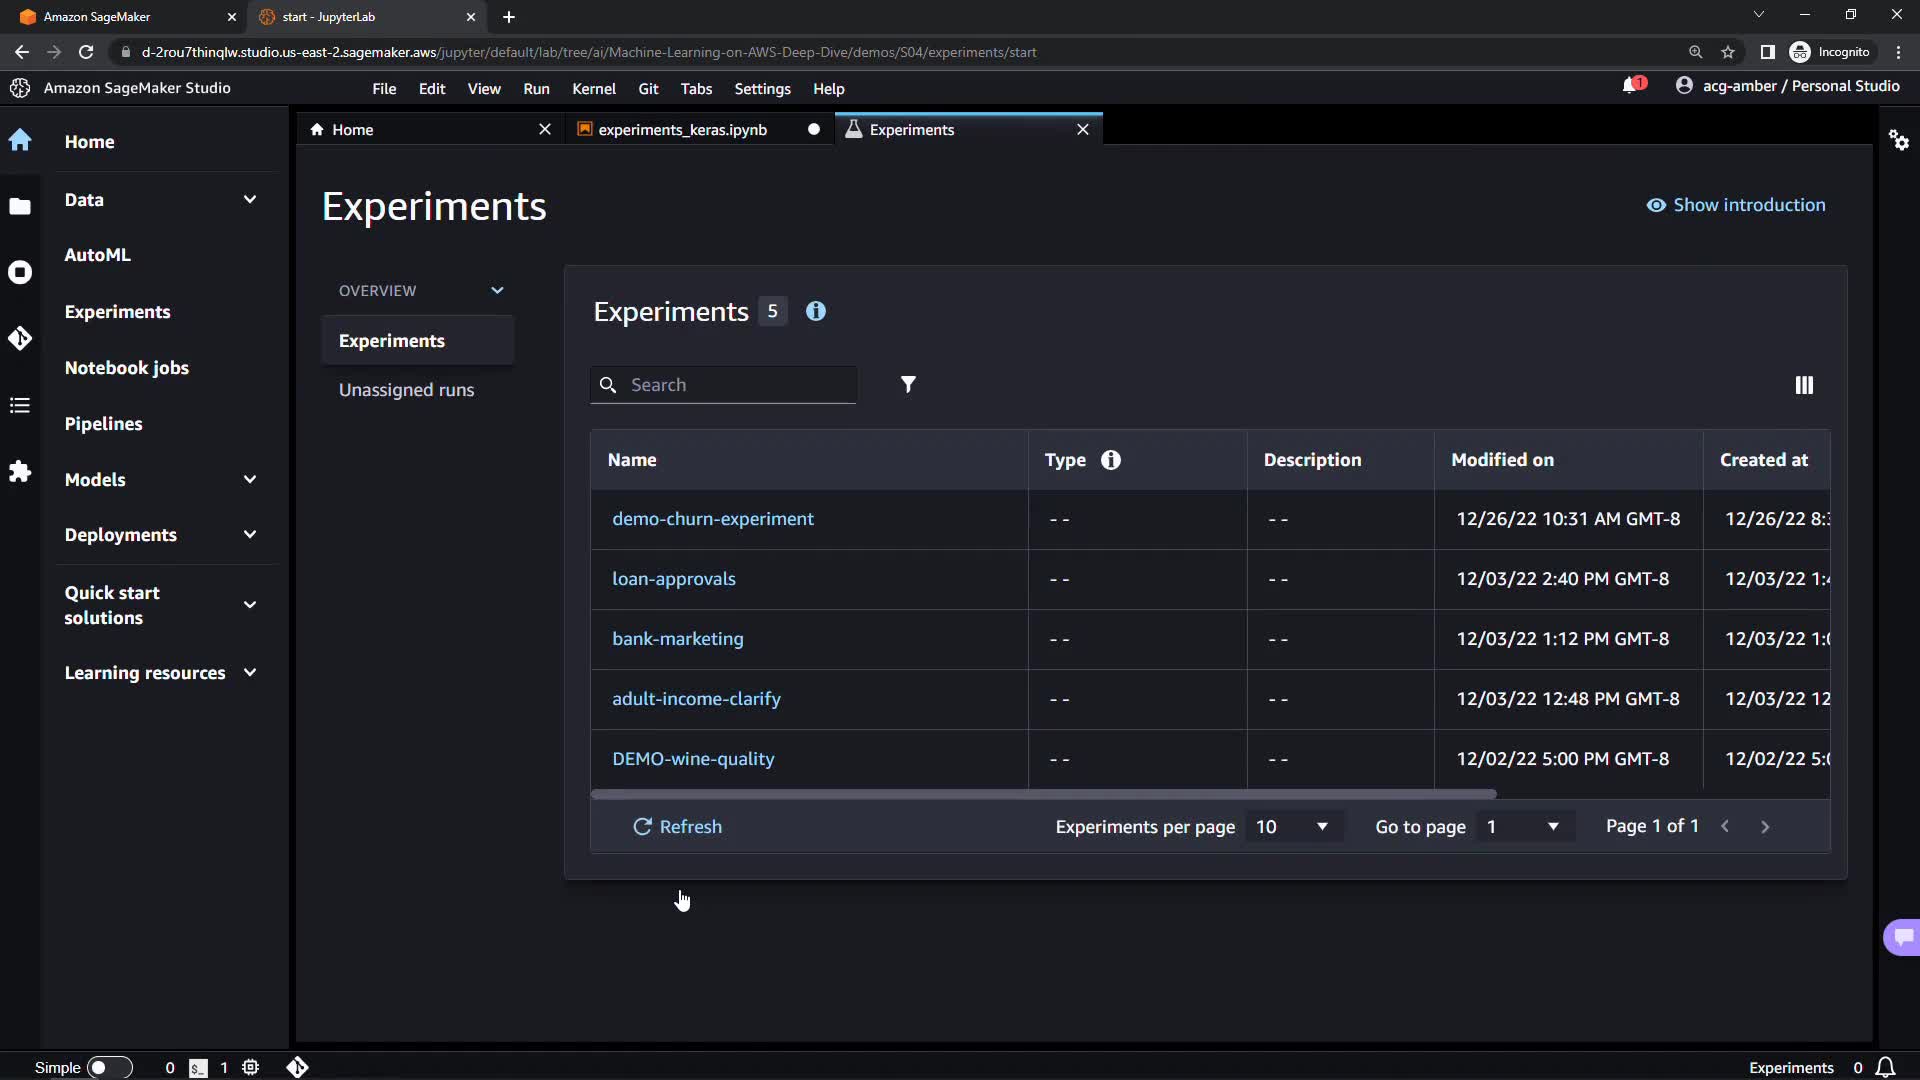This screenshot has height=1080, width=1920.
Task: Expand the Data sidebar section
Action: click(x=249, y=200)
